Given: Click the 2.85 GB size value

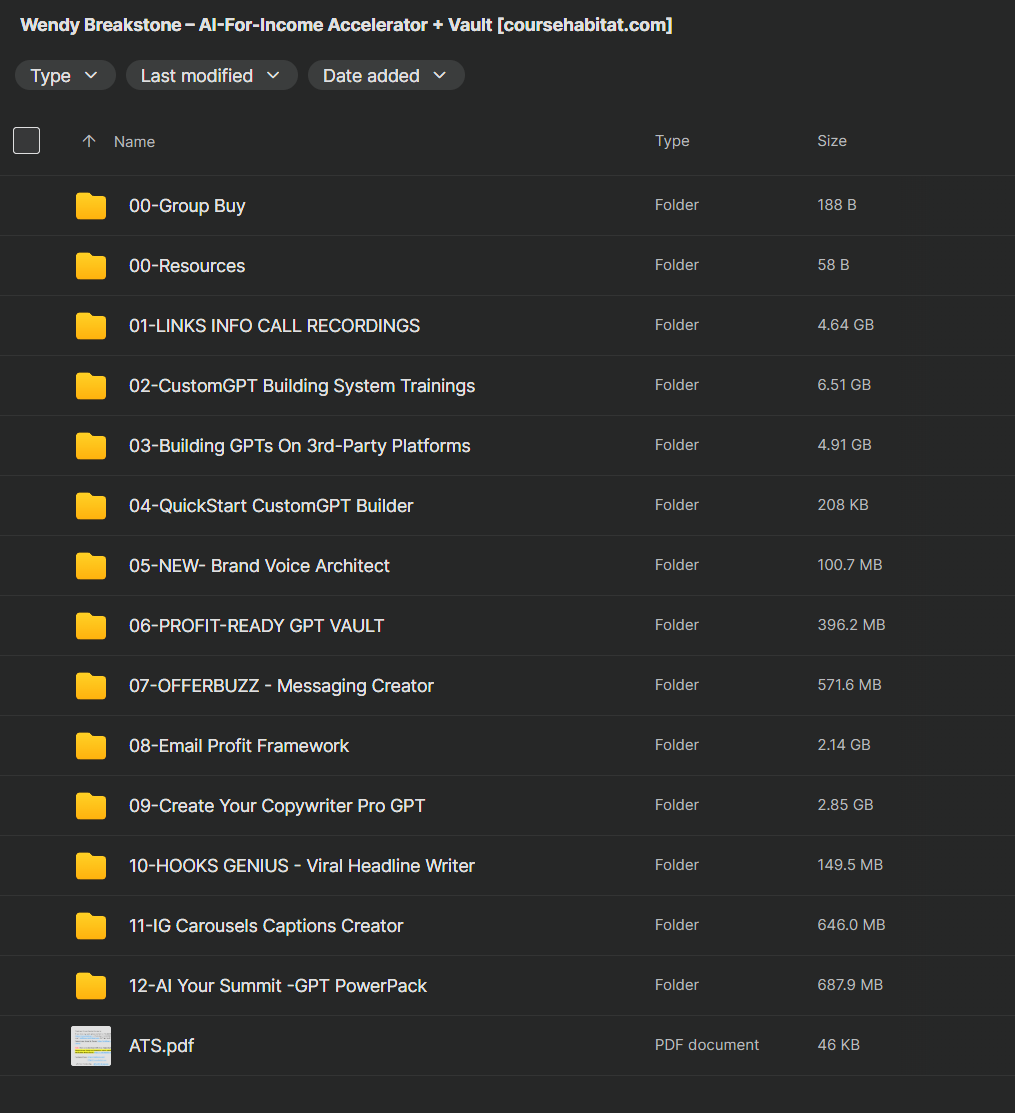Looking at the screenshot, I should point(845,804).
